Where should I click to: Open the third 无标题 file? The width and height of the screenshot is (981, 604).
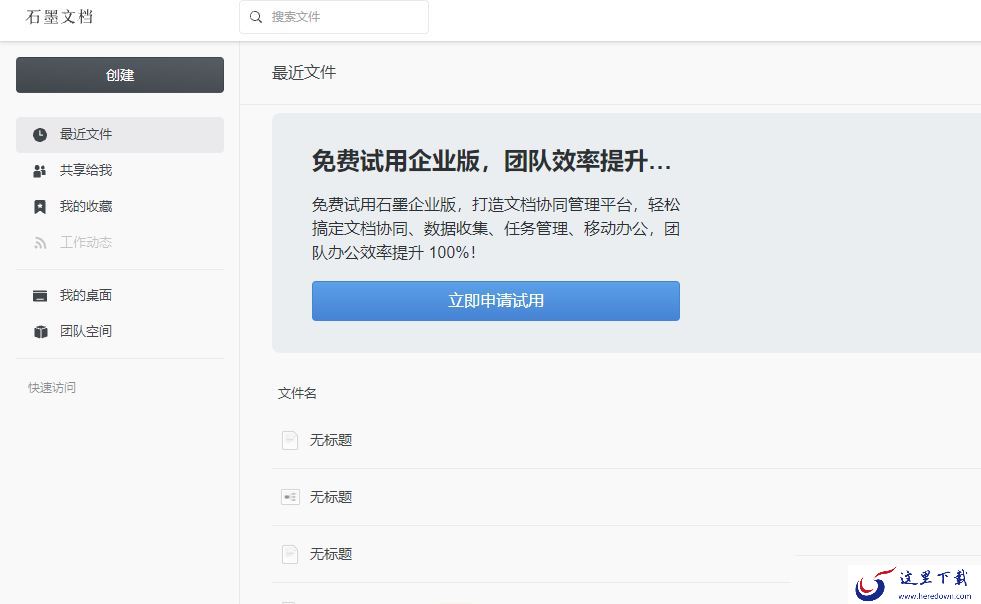tap(331, 554)
